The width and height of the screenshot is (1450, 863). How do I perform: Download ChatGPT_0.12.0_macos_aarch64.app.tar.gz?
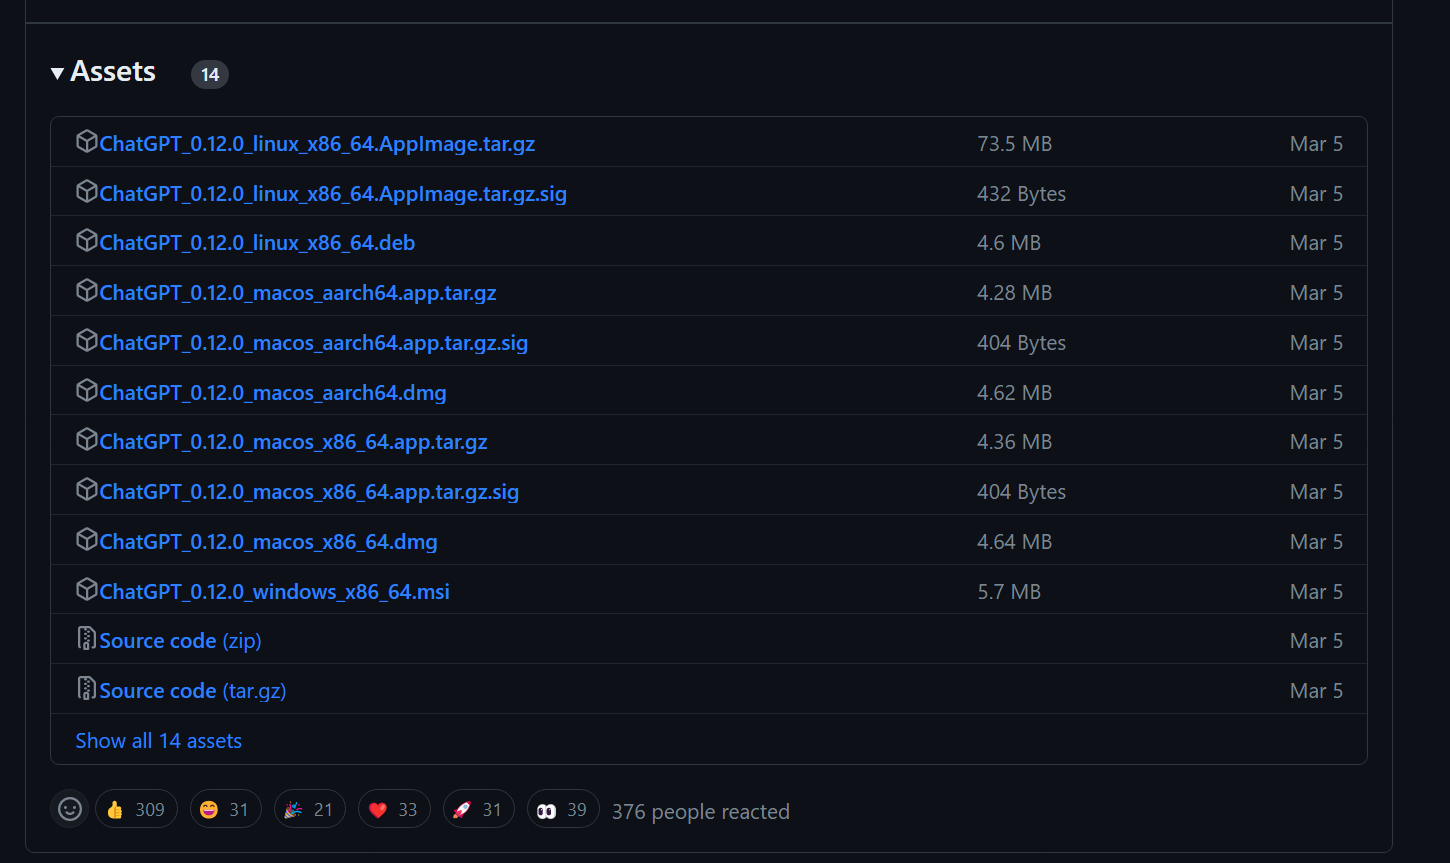point(298,293)
